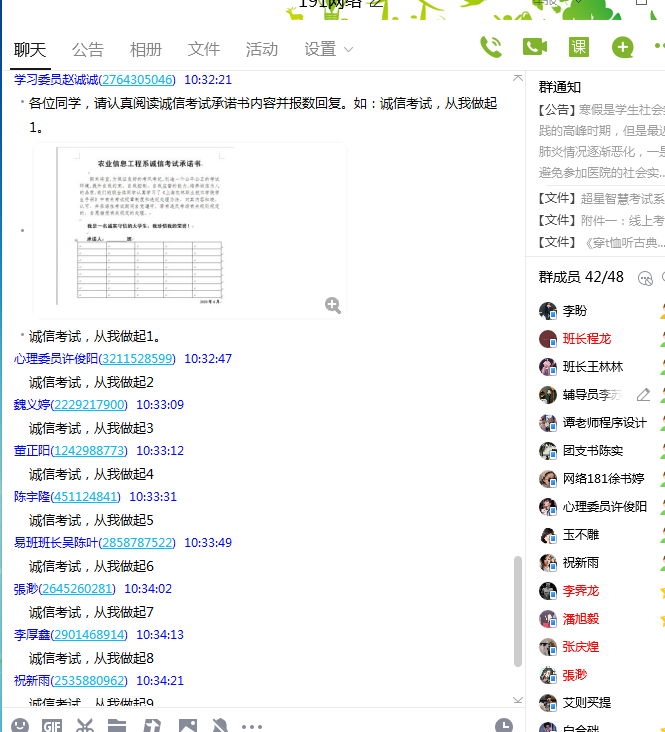Image resolution: width=665 pixels, height=732 pixels.
Task: Expand the 设置 dropdown
Action: (329, 49)
